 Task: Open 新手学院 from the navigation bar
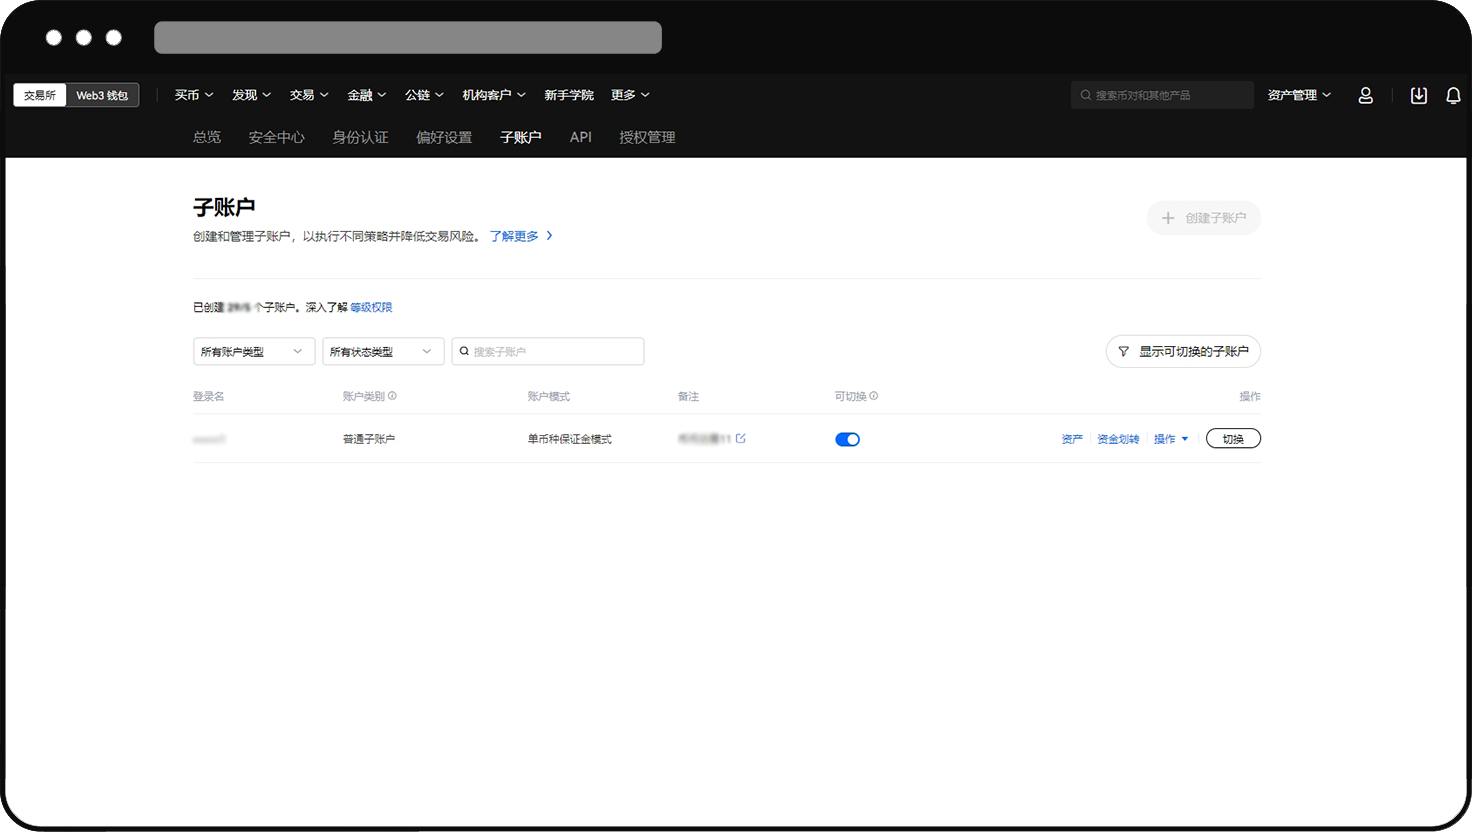point(569,95)
